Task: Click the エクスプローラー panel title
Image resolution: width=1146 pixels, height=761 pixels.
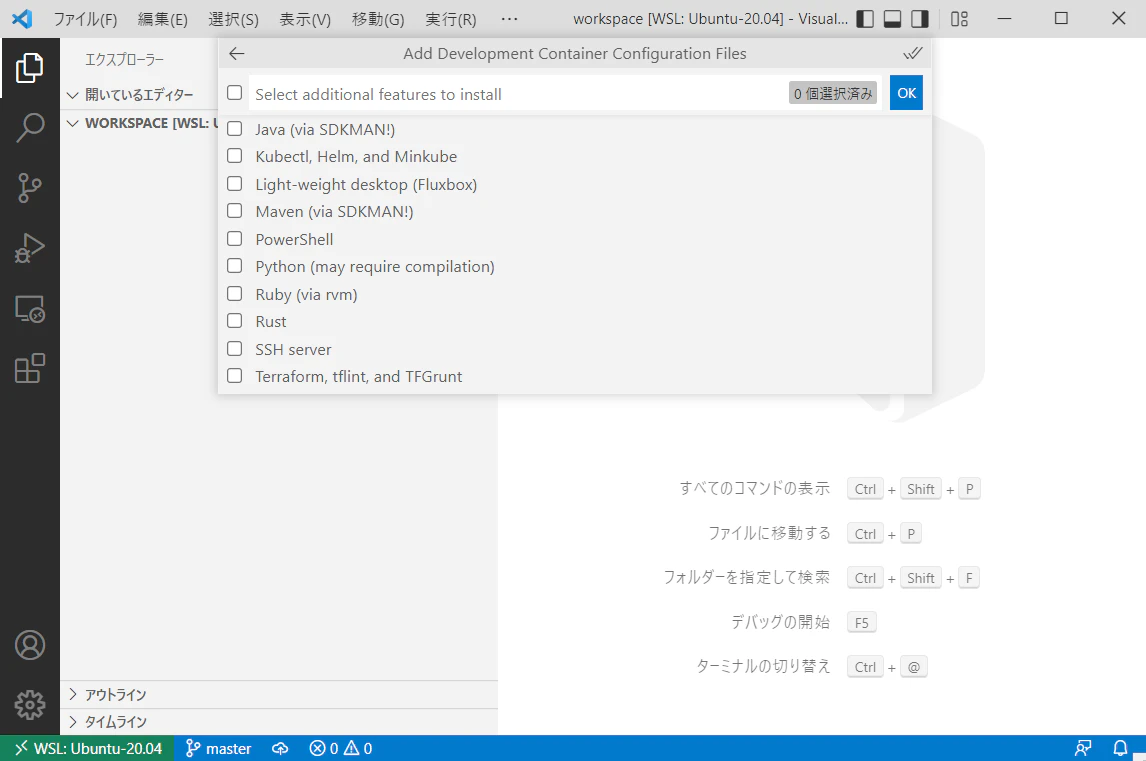Action: pos(124,59)
